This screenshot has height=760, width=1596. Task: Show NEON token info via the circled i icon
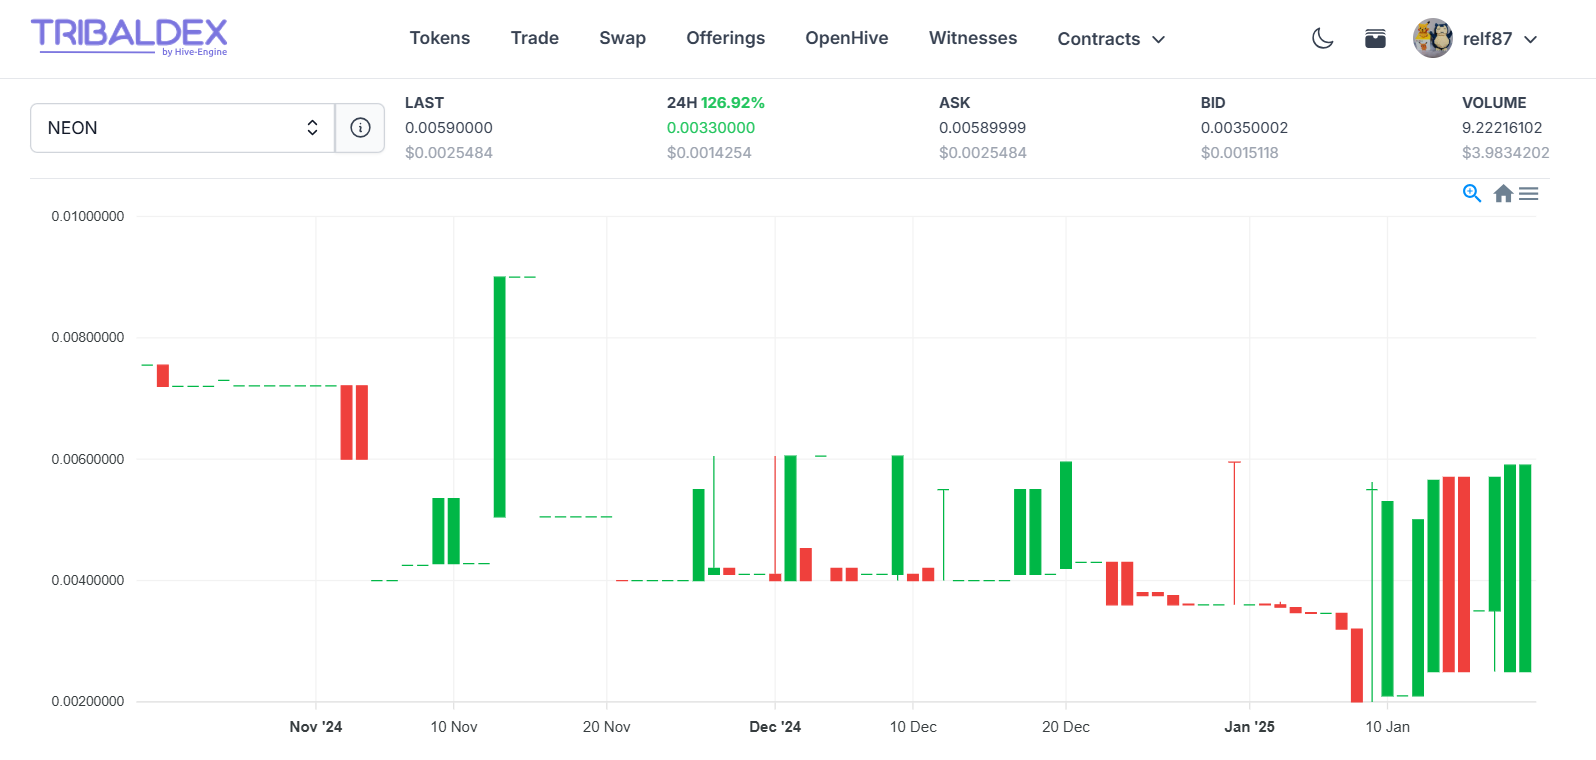360,128
